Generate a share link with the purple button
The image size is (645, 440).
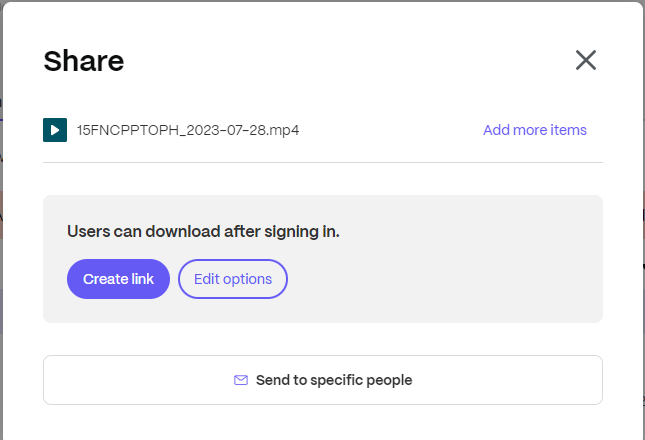[x=118, y=279]
